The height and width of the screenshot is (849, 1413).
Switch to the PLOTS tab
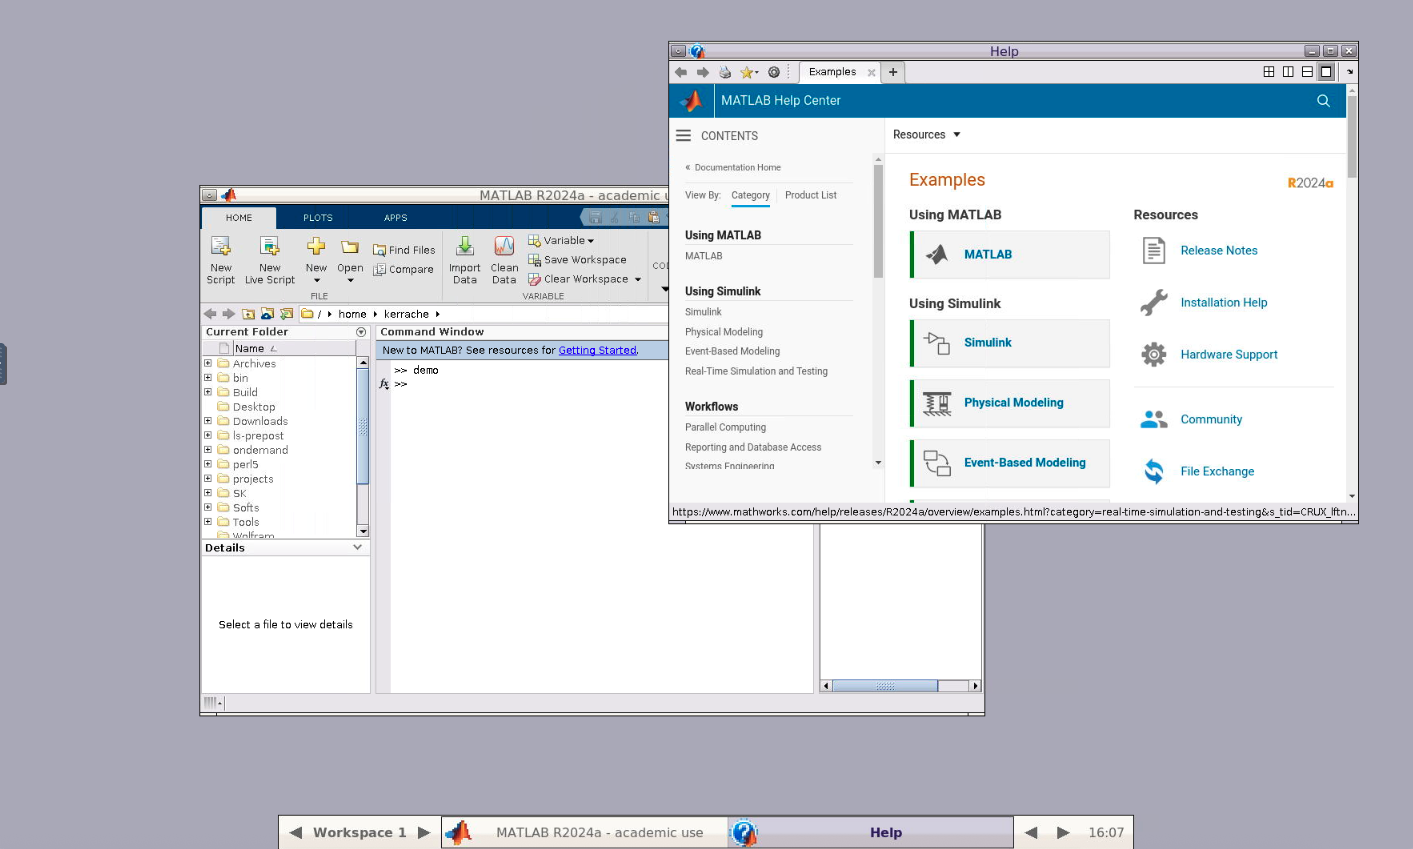coord(318,217)
